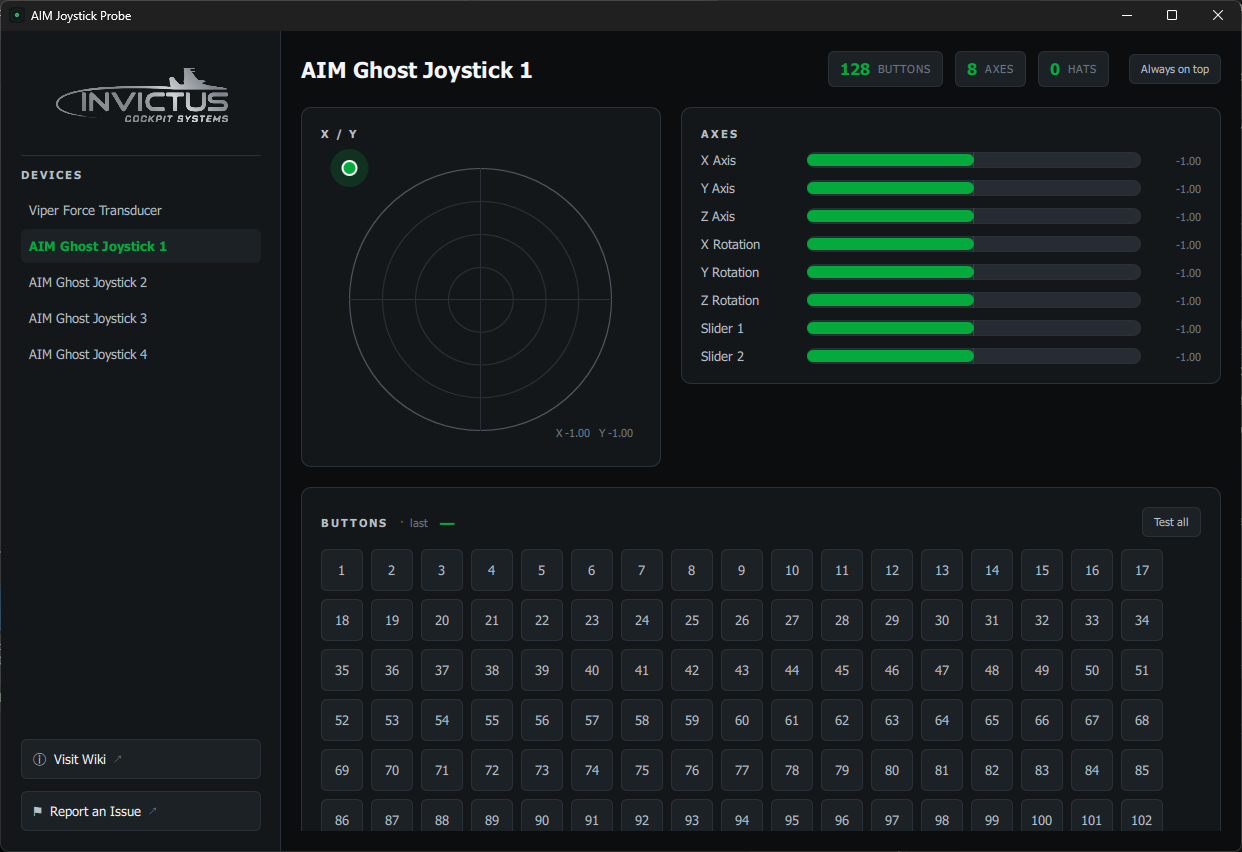Select AIM Ghost Joystick 3 device

coord(141,318)
